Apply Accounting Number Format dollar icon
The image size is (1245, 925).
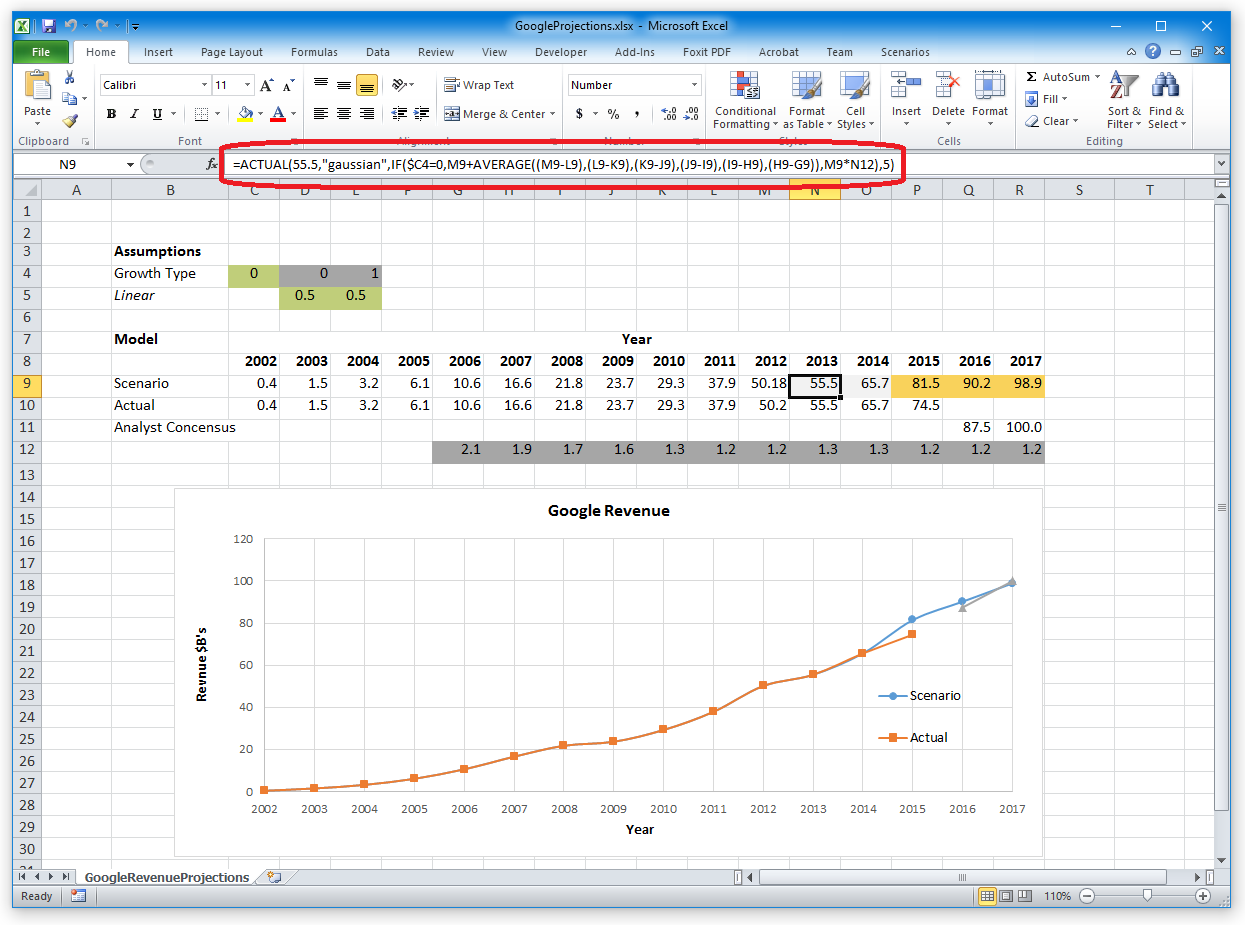pyautogui.click(x=579, y=114)
